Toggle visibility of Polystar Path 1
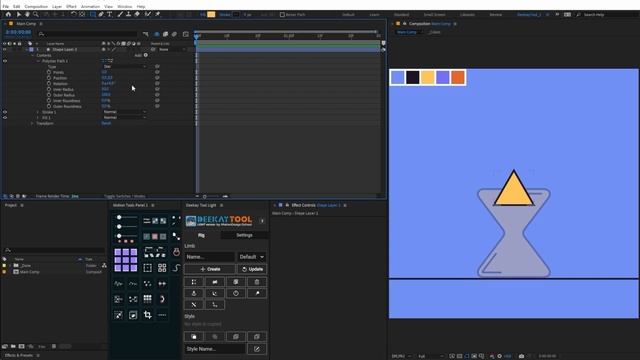The height and width of the screenshot is (360, 640). [x=5, y=61]
